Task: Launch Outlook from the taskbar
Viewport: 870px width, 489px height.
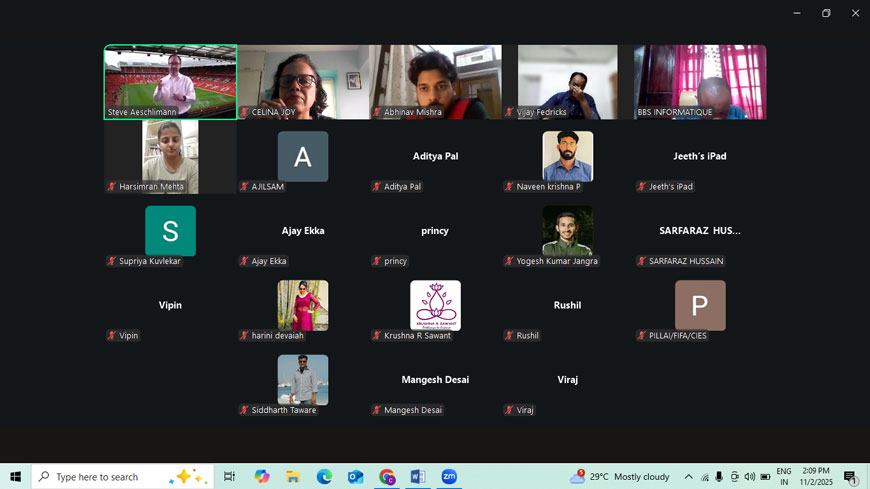Action: tap(355, 477)
